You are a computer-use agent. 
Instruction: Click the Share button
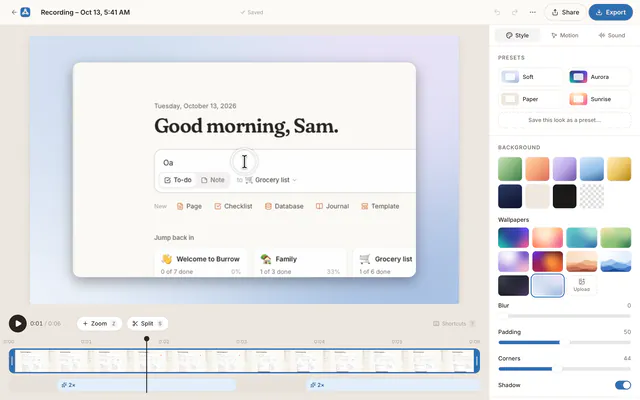click(565, 12)
